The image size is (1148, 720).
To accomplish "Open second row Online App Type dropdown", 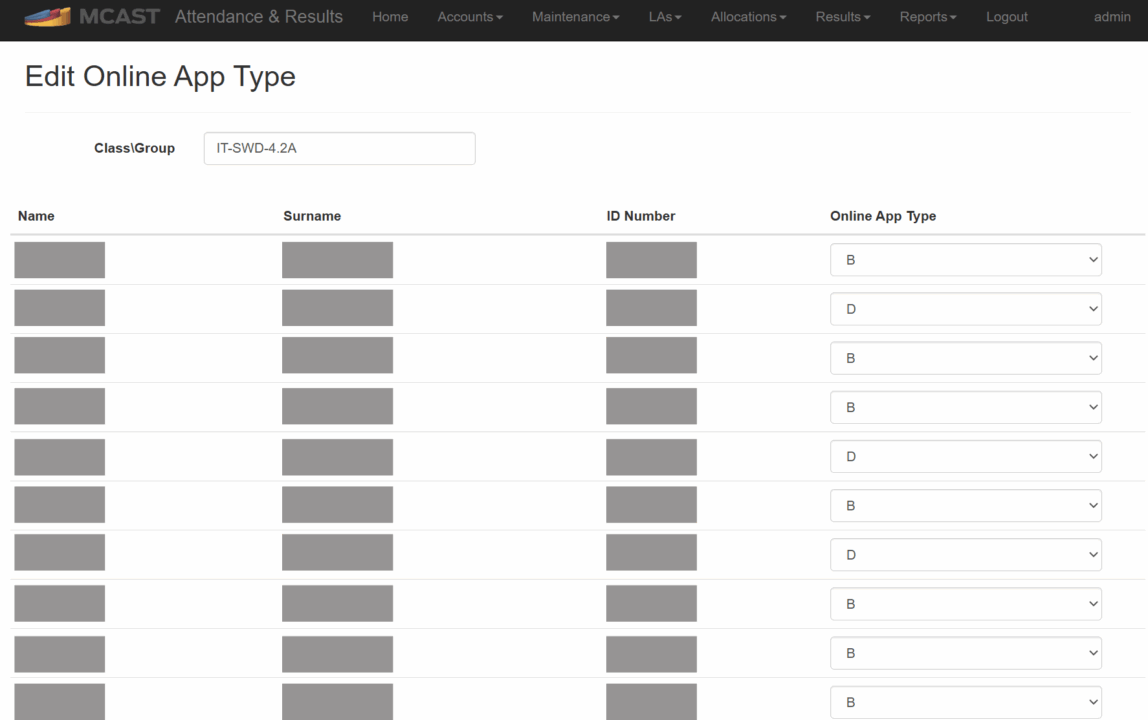I will pos(965,309).
